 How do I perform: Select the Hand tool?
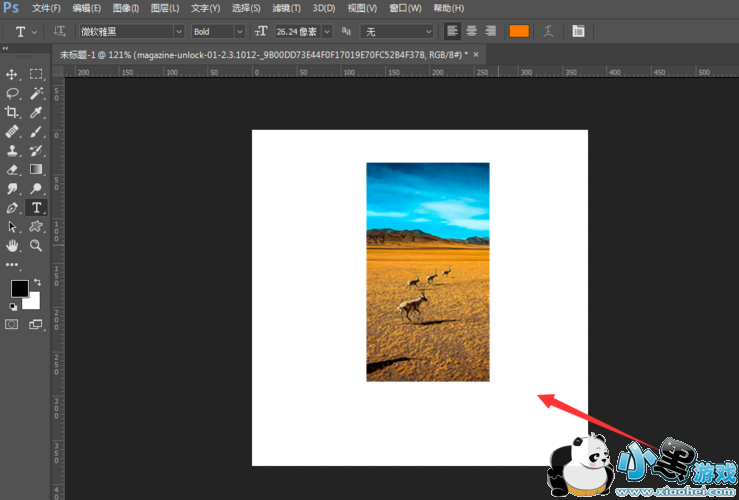13,245
